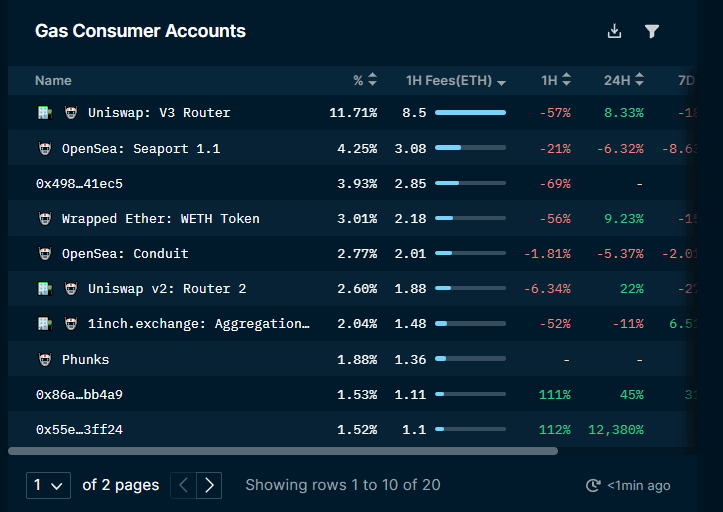Click building icon beside Uniswap: V3 Router
Image resolution: width=723 pixels, height=512 pixels.
[x=45, y=113]
